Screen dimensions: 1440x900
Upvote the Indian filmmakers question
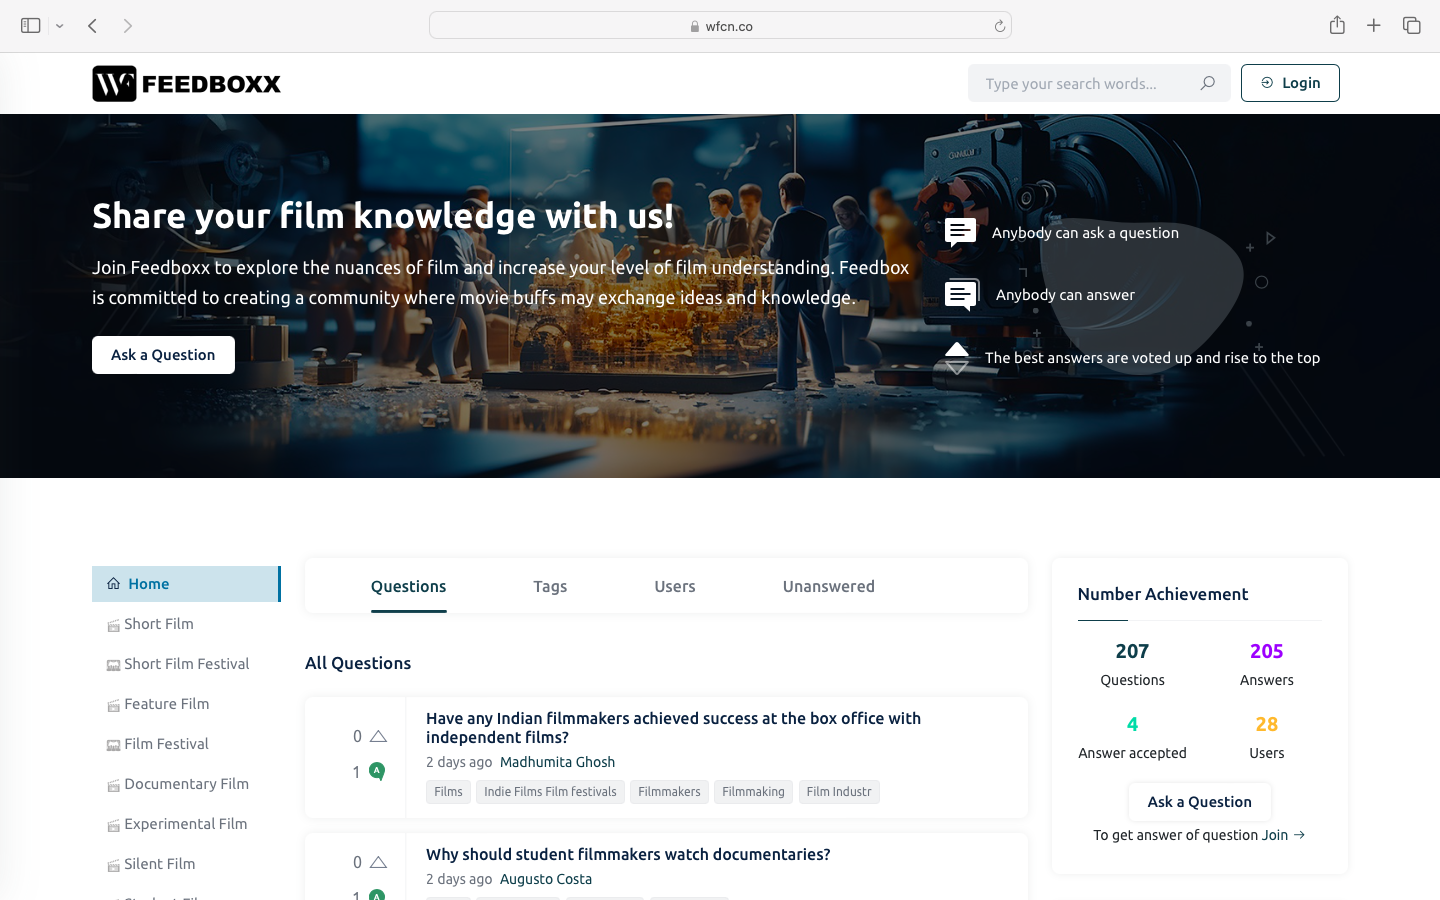tap(378, 737)
